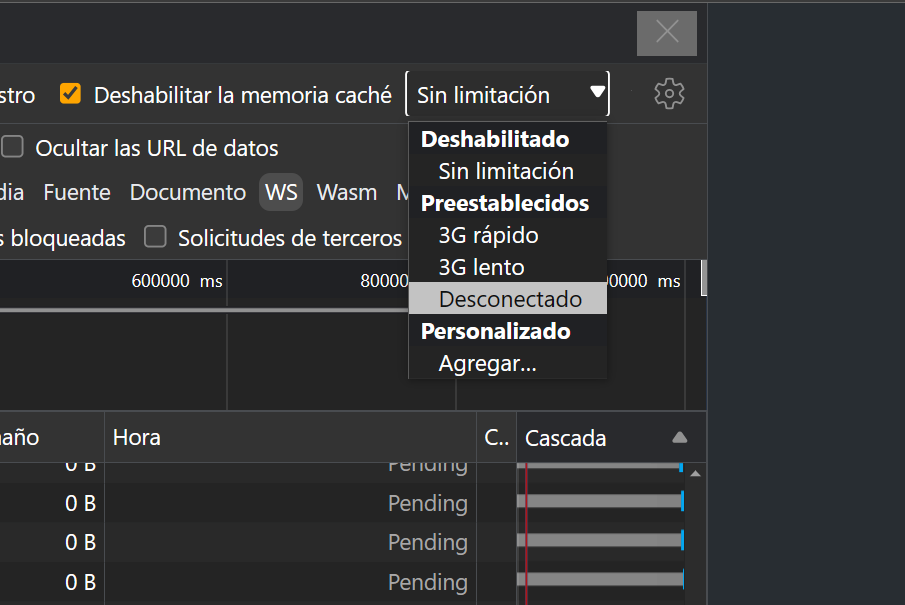Filter requests by Documento type
Screen dimensions: 905x605
(187, 192)
